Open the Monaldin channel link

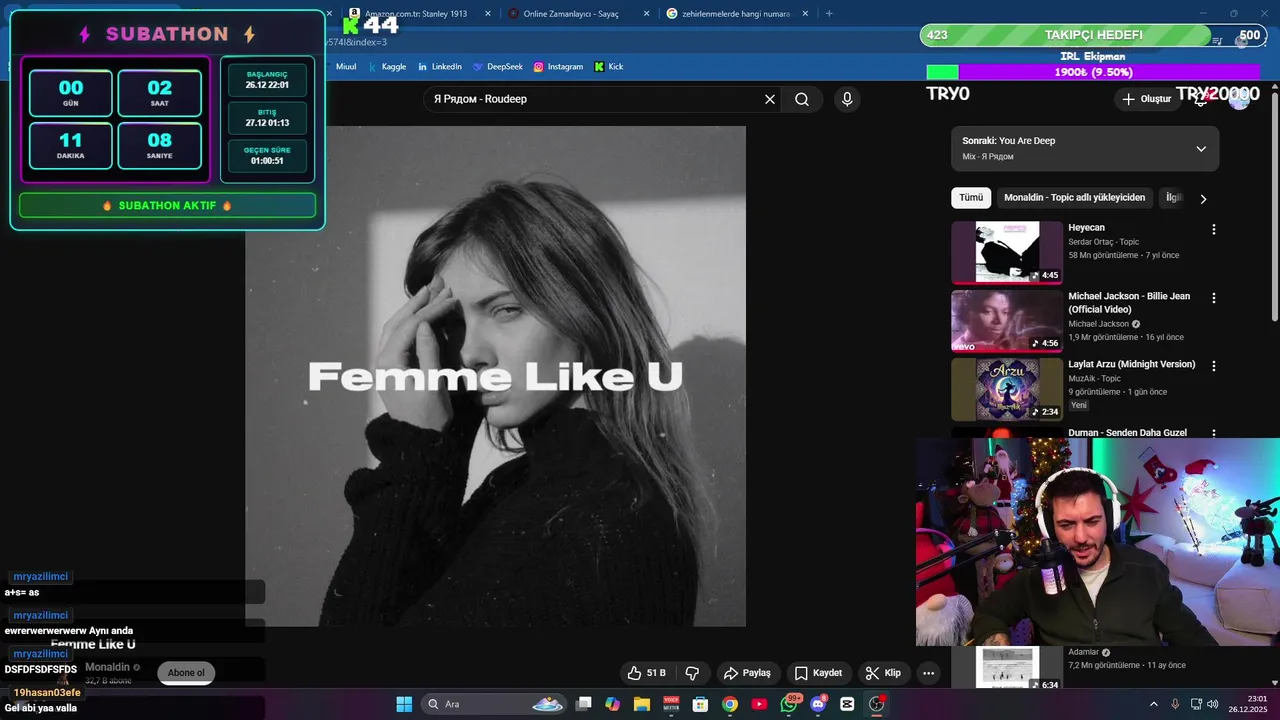click(107, 667)
